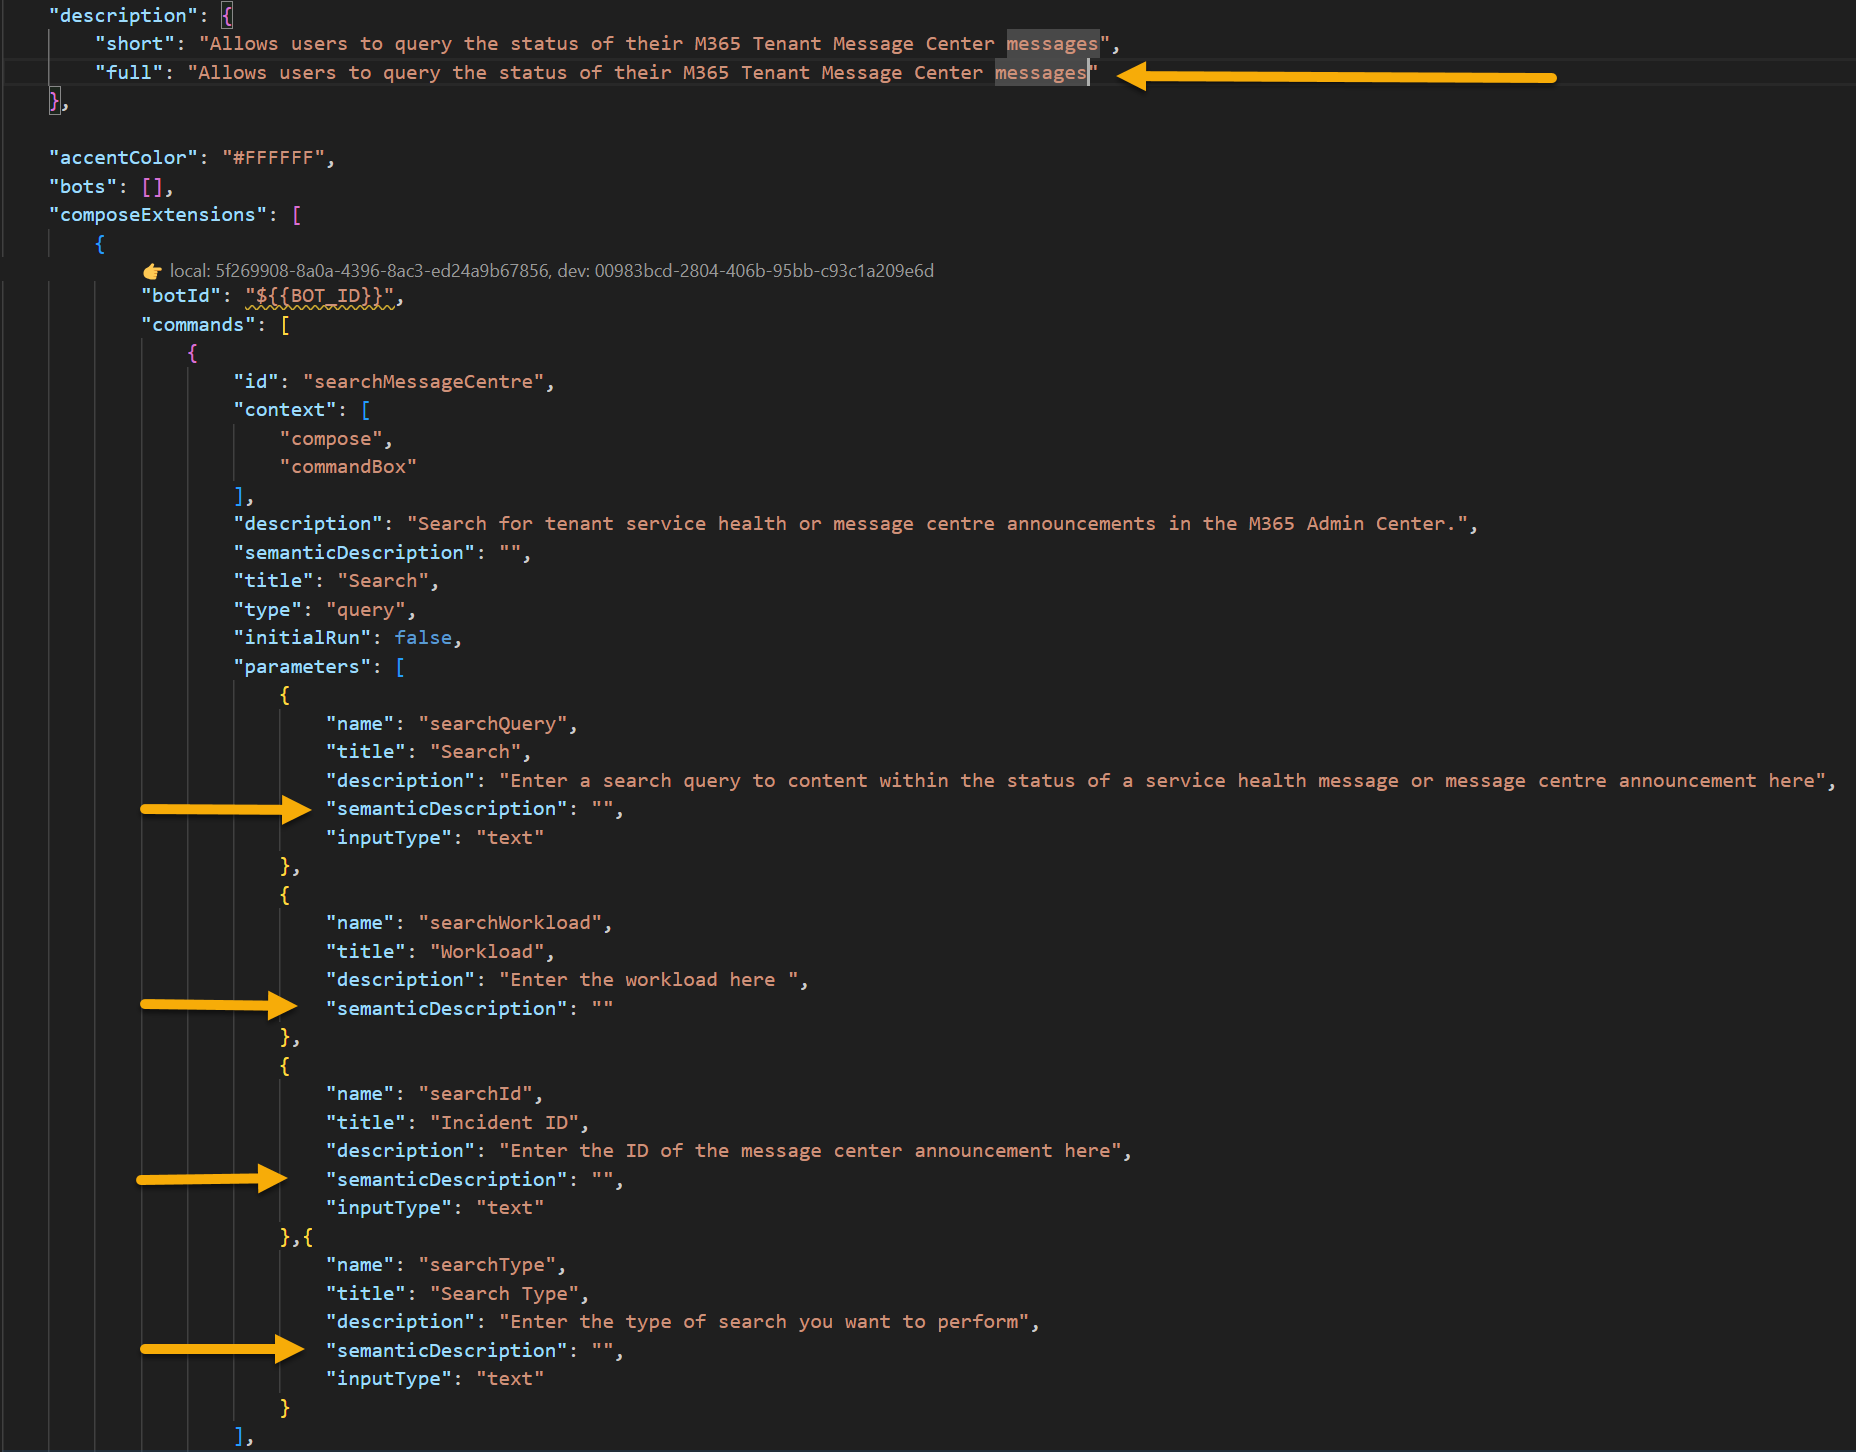Click the false value of initialRun
Screen dimensions: 1856x1452
[422, 638]
